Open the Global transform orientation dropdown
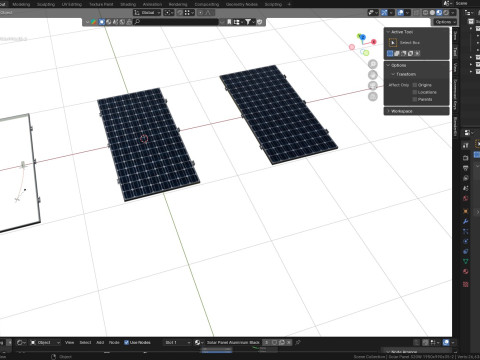The height and width of the screenshot is (360, 480). click(147, 13)
